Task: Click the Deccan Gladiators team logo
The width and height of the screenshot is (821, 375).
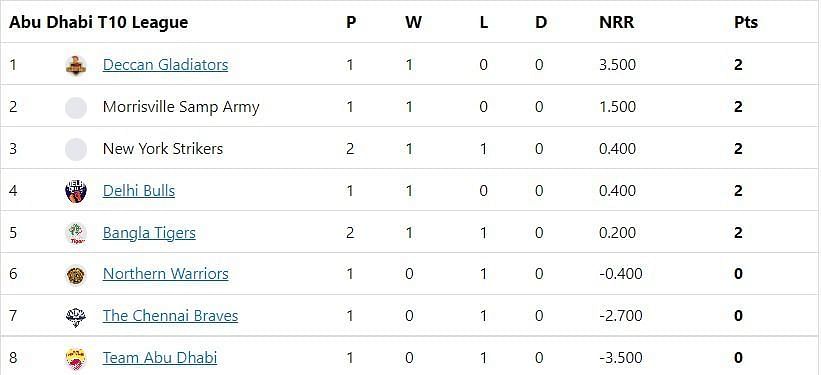Action: click(76, 65)
